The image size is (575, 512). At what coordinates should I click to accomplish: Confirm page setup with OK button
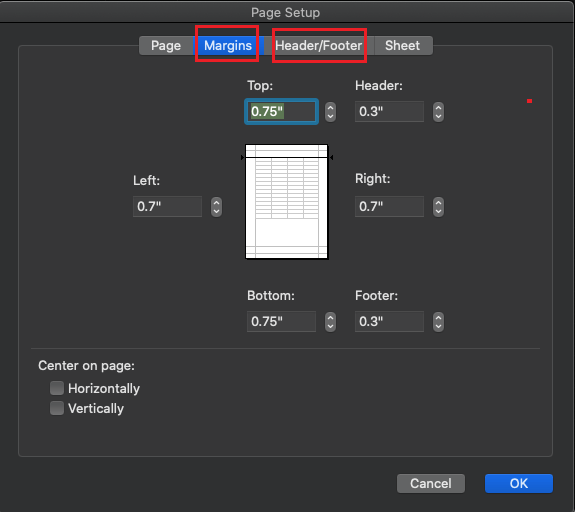pos(519,483)
